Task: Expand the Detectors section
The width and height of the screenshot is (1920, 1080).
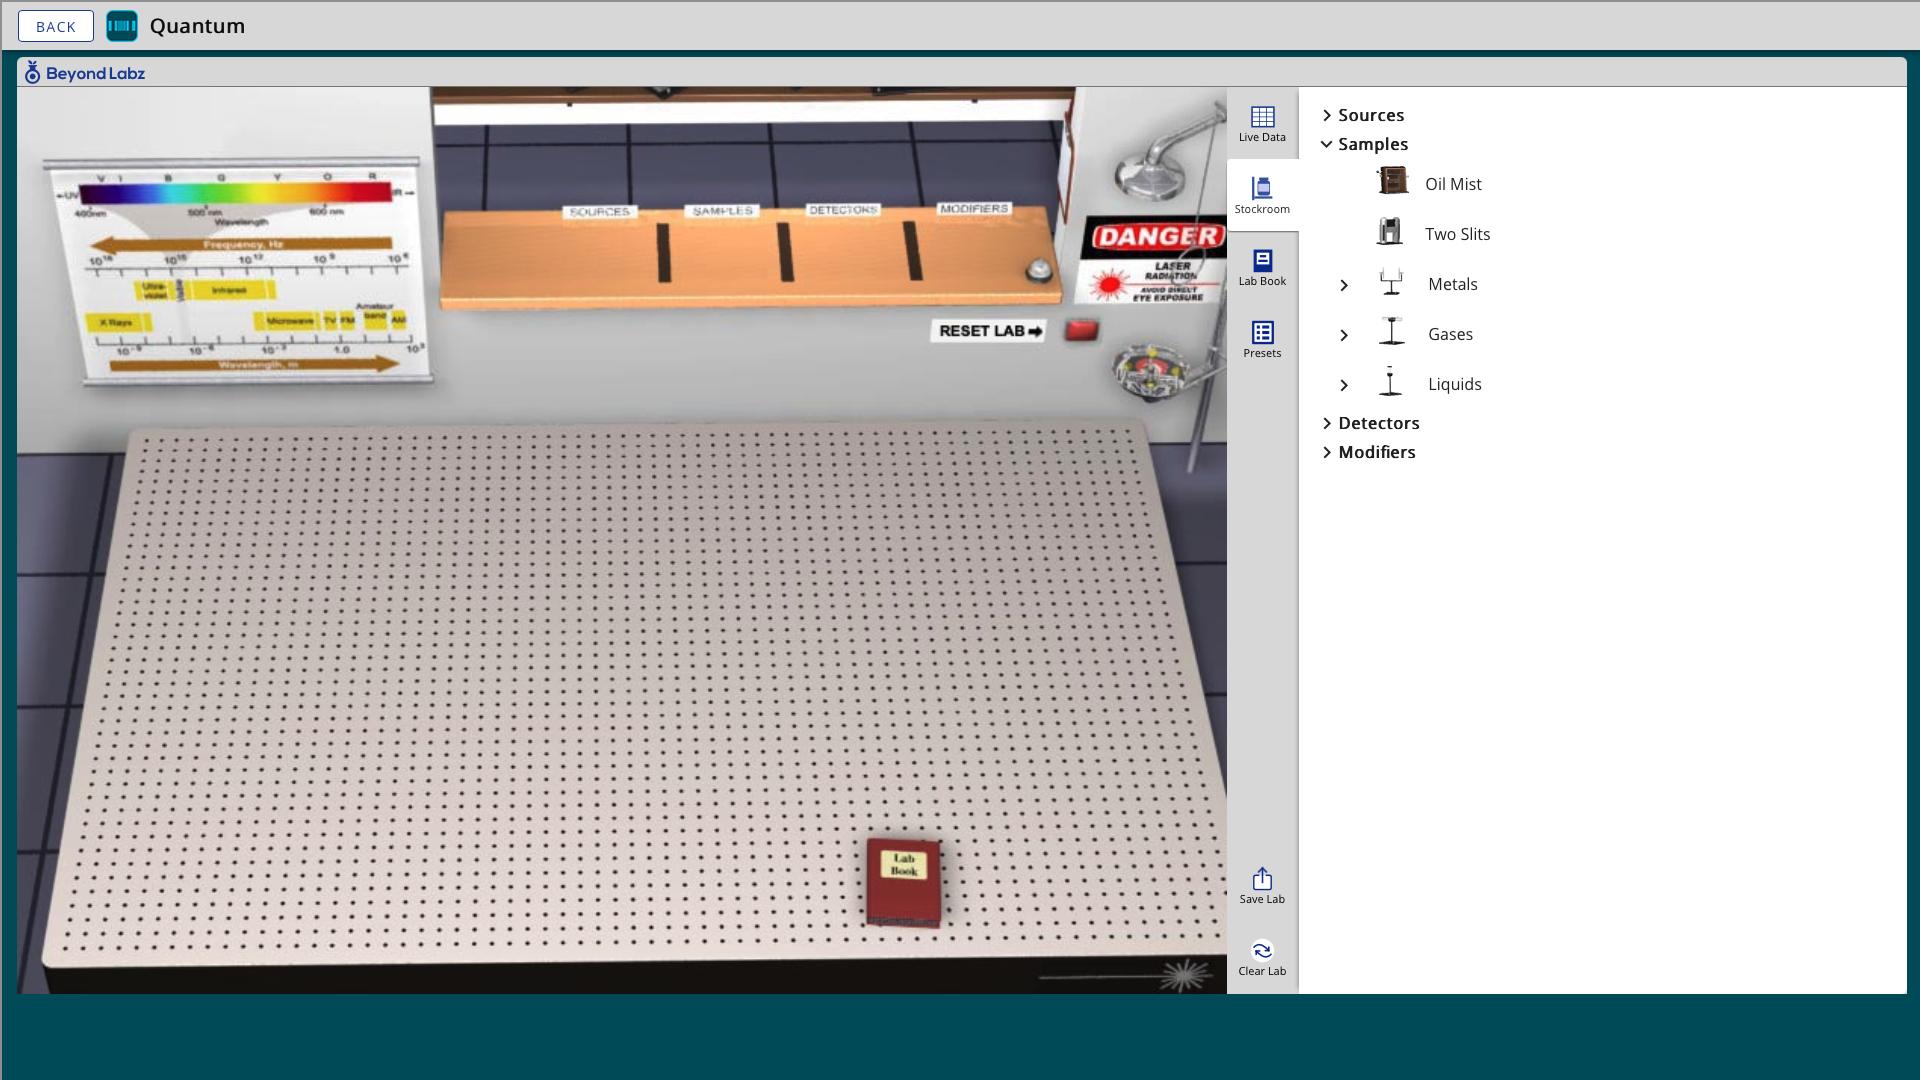Action: click(x=1327, y=423)
